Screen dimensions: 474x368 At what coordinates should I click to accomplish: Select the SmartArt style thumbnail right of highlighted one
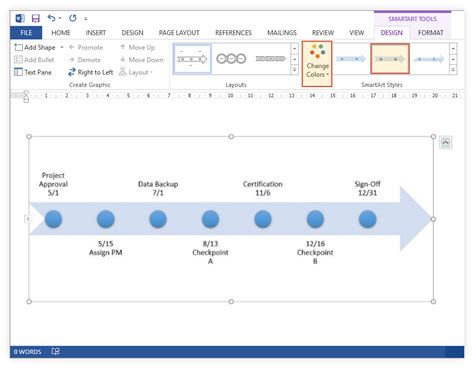[429, 59]
